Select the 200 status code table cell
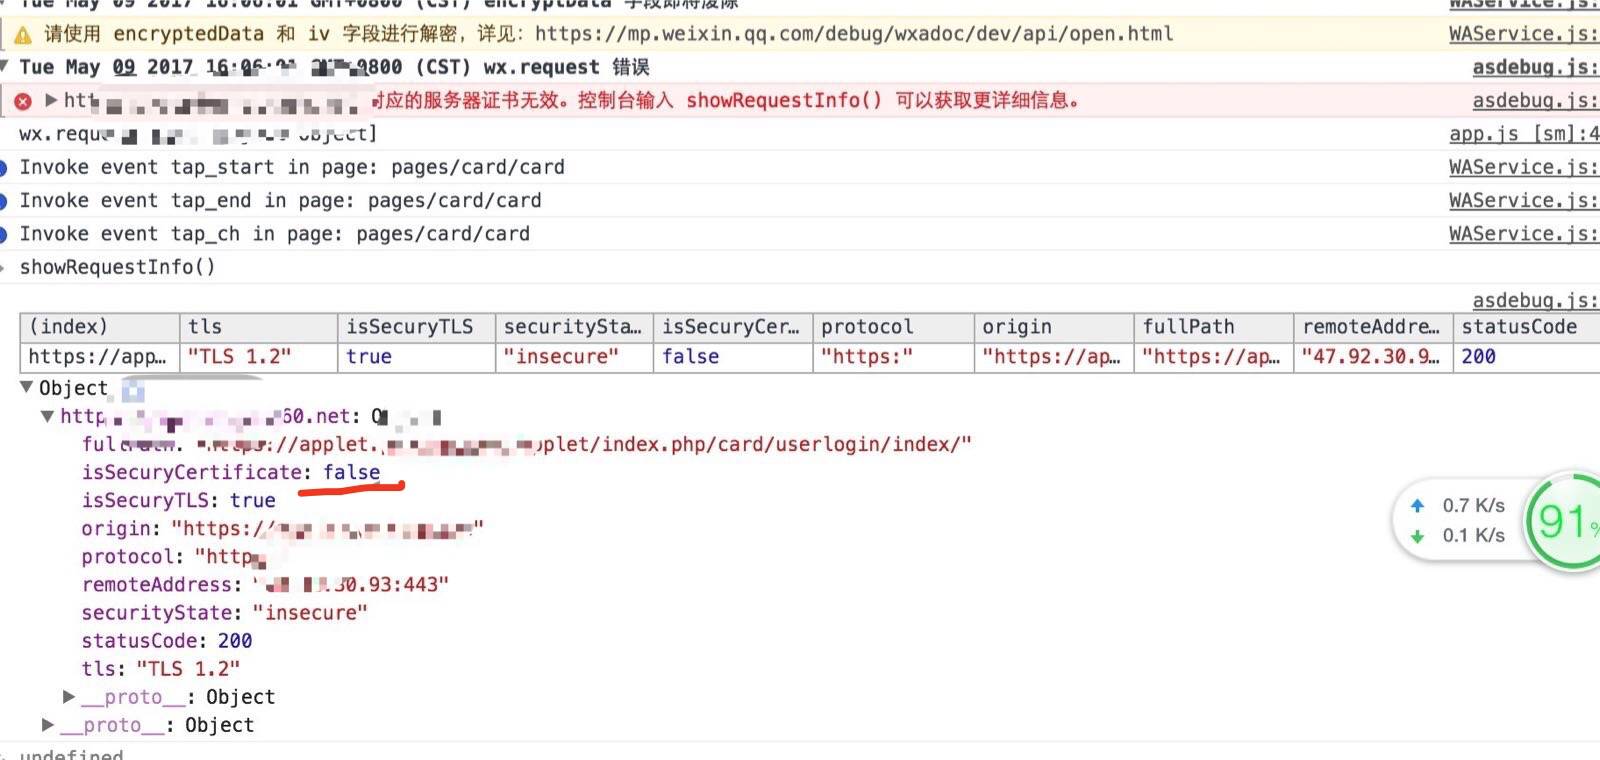1600x760 pixels. click(x=1527, y=357)
